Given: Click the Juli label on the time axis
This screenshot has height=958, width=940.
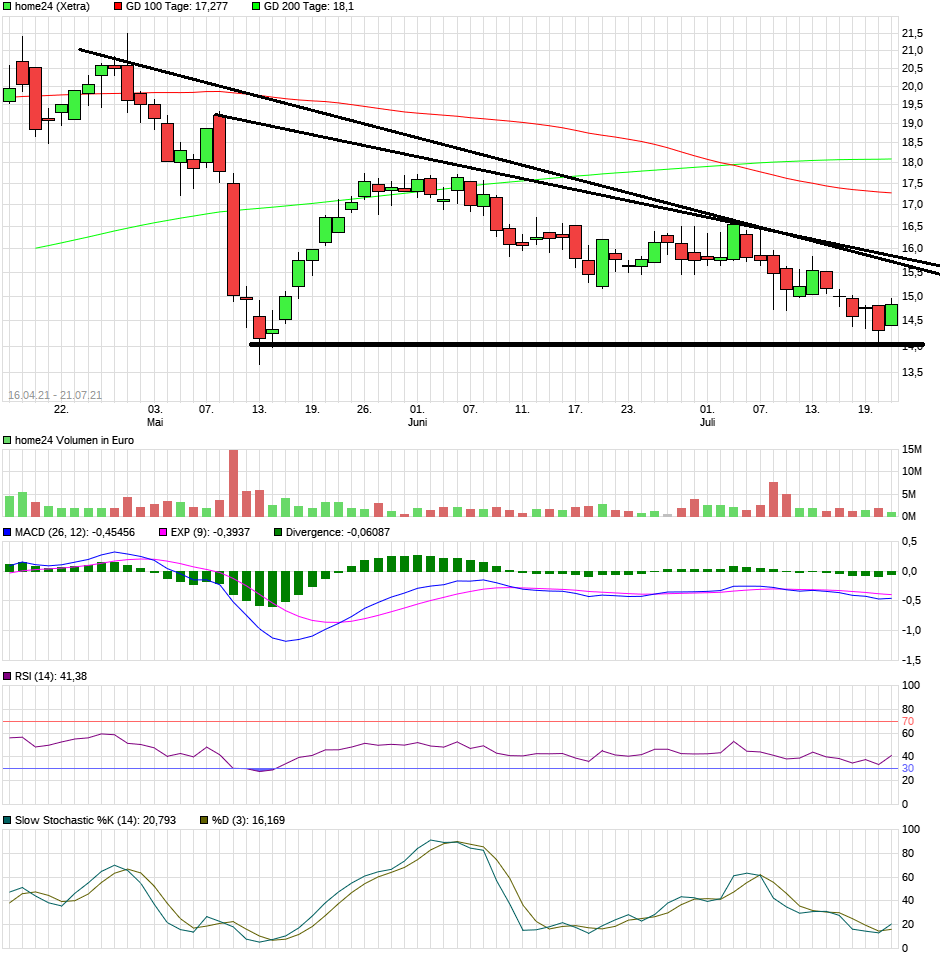Looking at the screenshot, I should click(707, 423).
